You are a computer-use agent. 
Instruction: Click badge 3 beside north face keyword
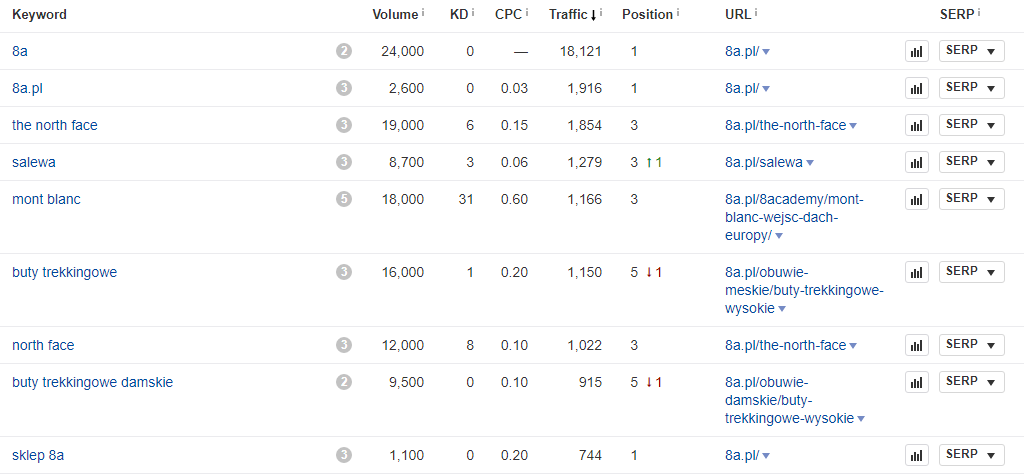(344, 345)
